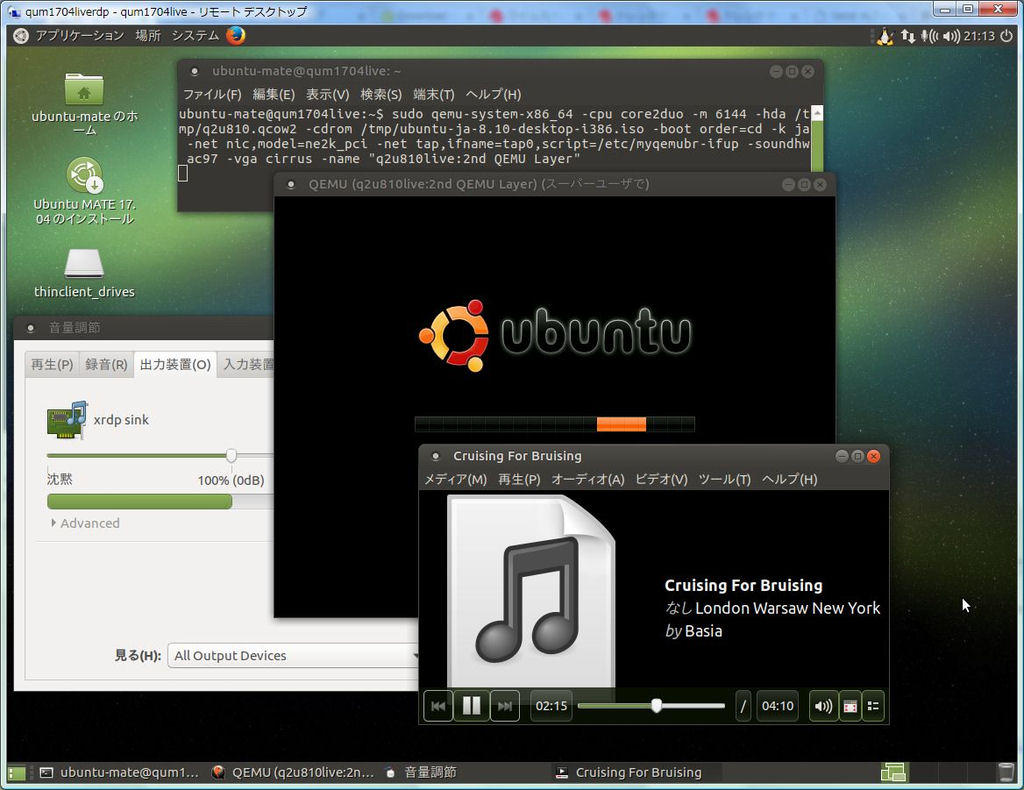Click the 21:13 clock in panel

(979, 36)
